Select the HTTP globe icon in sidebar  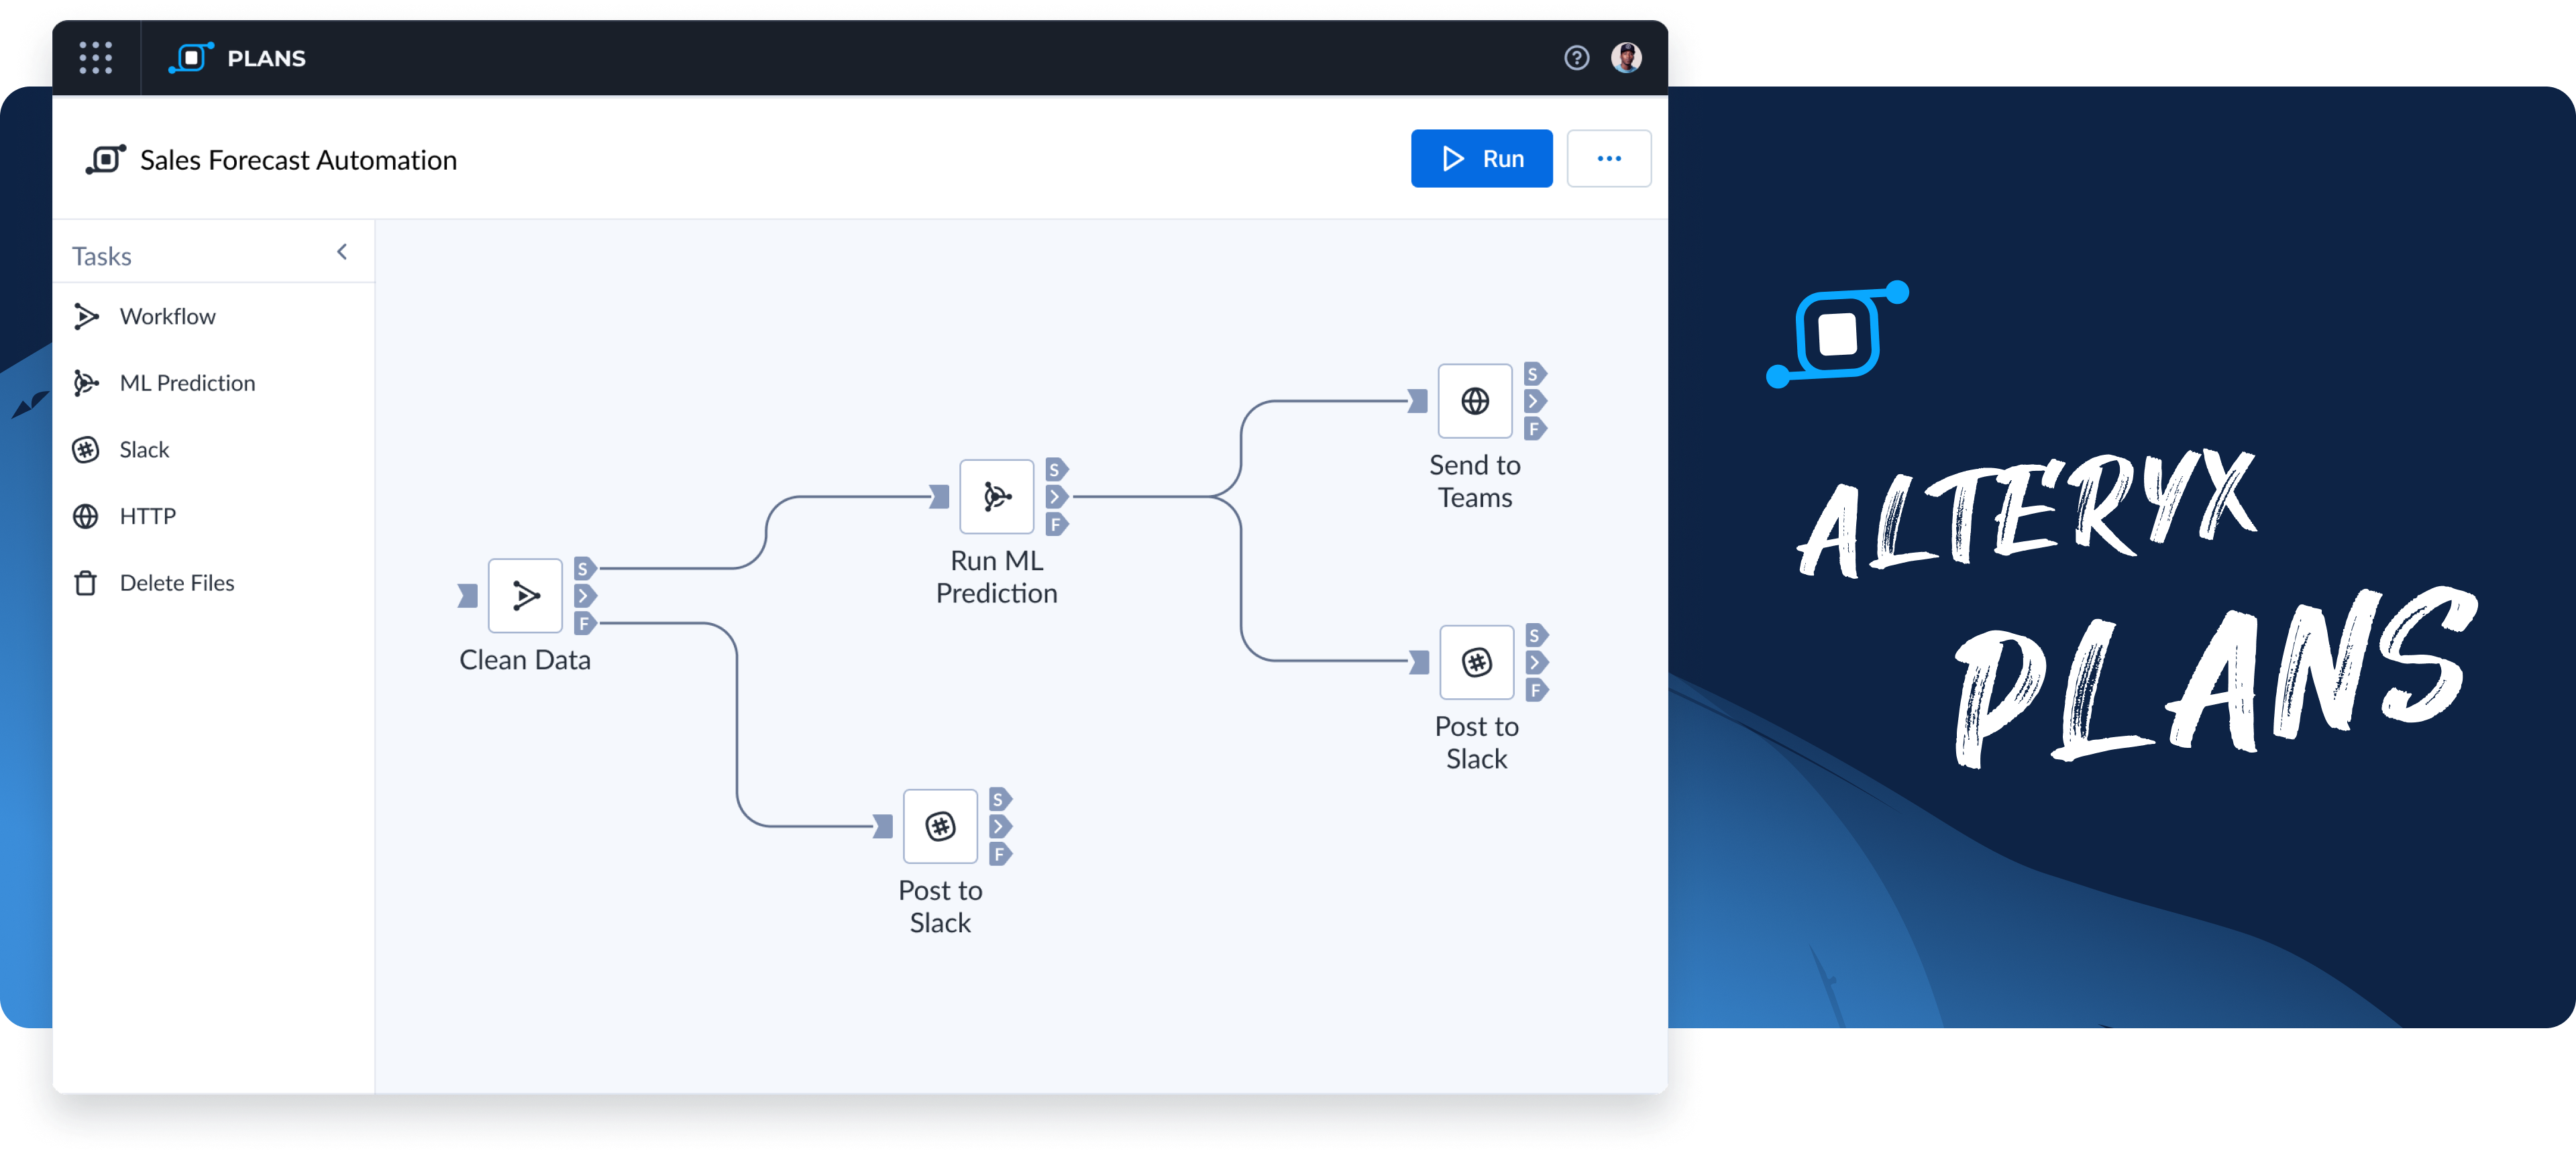click(86, 516)
